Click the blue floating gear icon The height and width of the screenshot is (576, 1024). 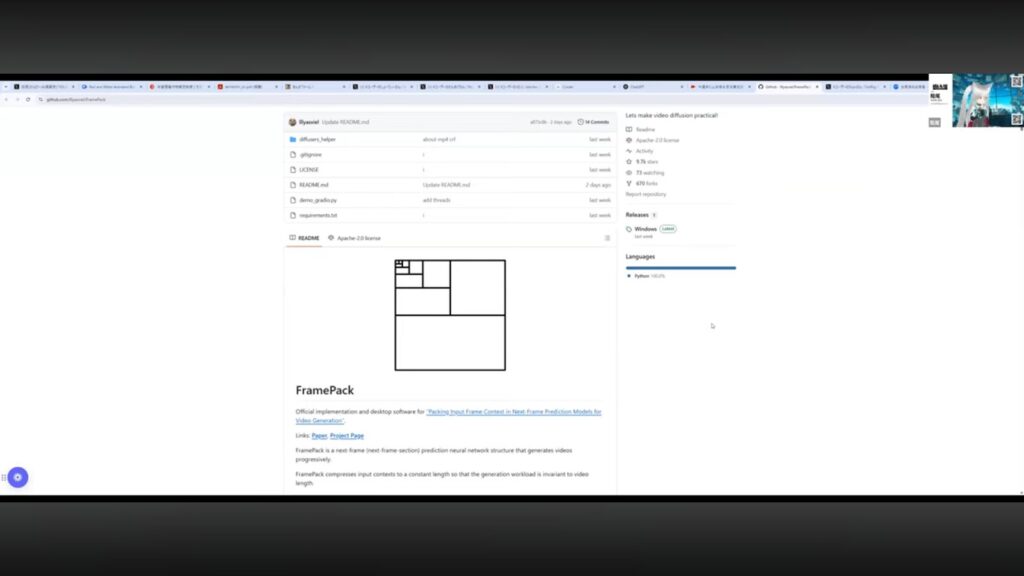(x=18, y=478)
